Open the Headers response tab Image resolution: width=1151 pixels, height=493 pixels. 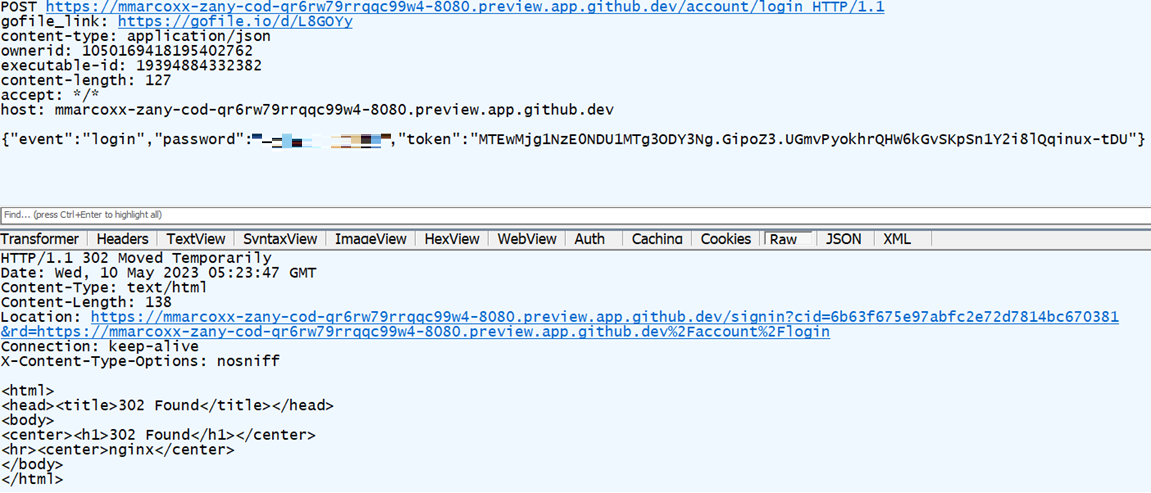point(122,239)
